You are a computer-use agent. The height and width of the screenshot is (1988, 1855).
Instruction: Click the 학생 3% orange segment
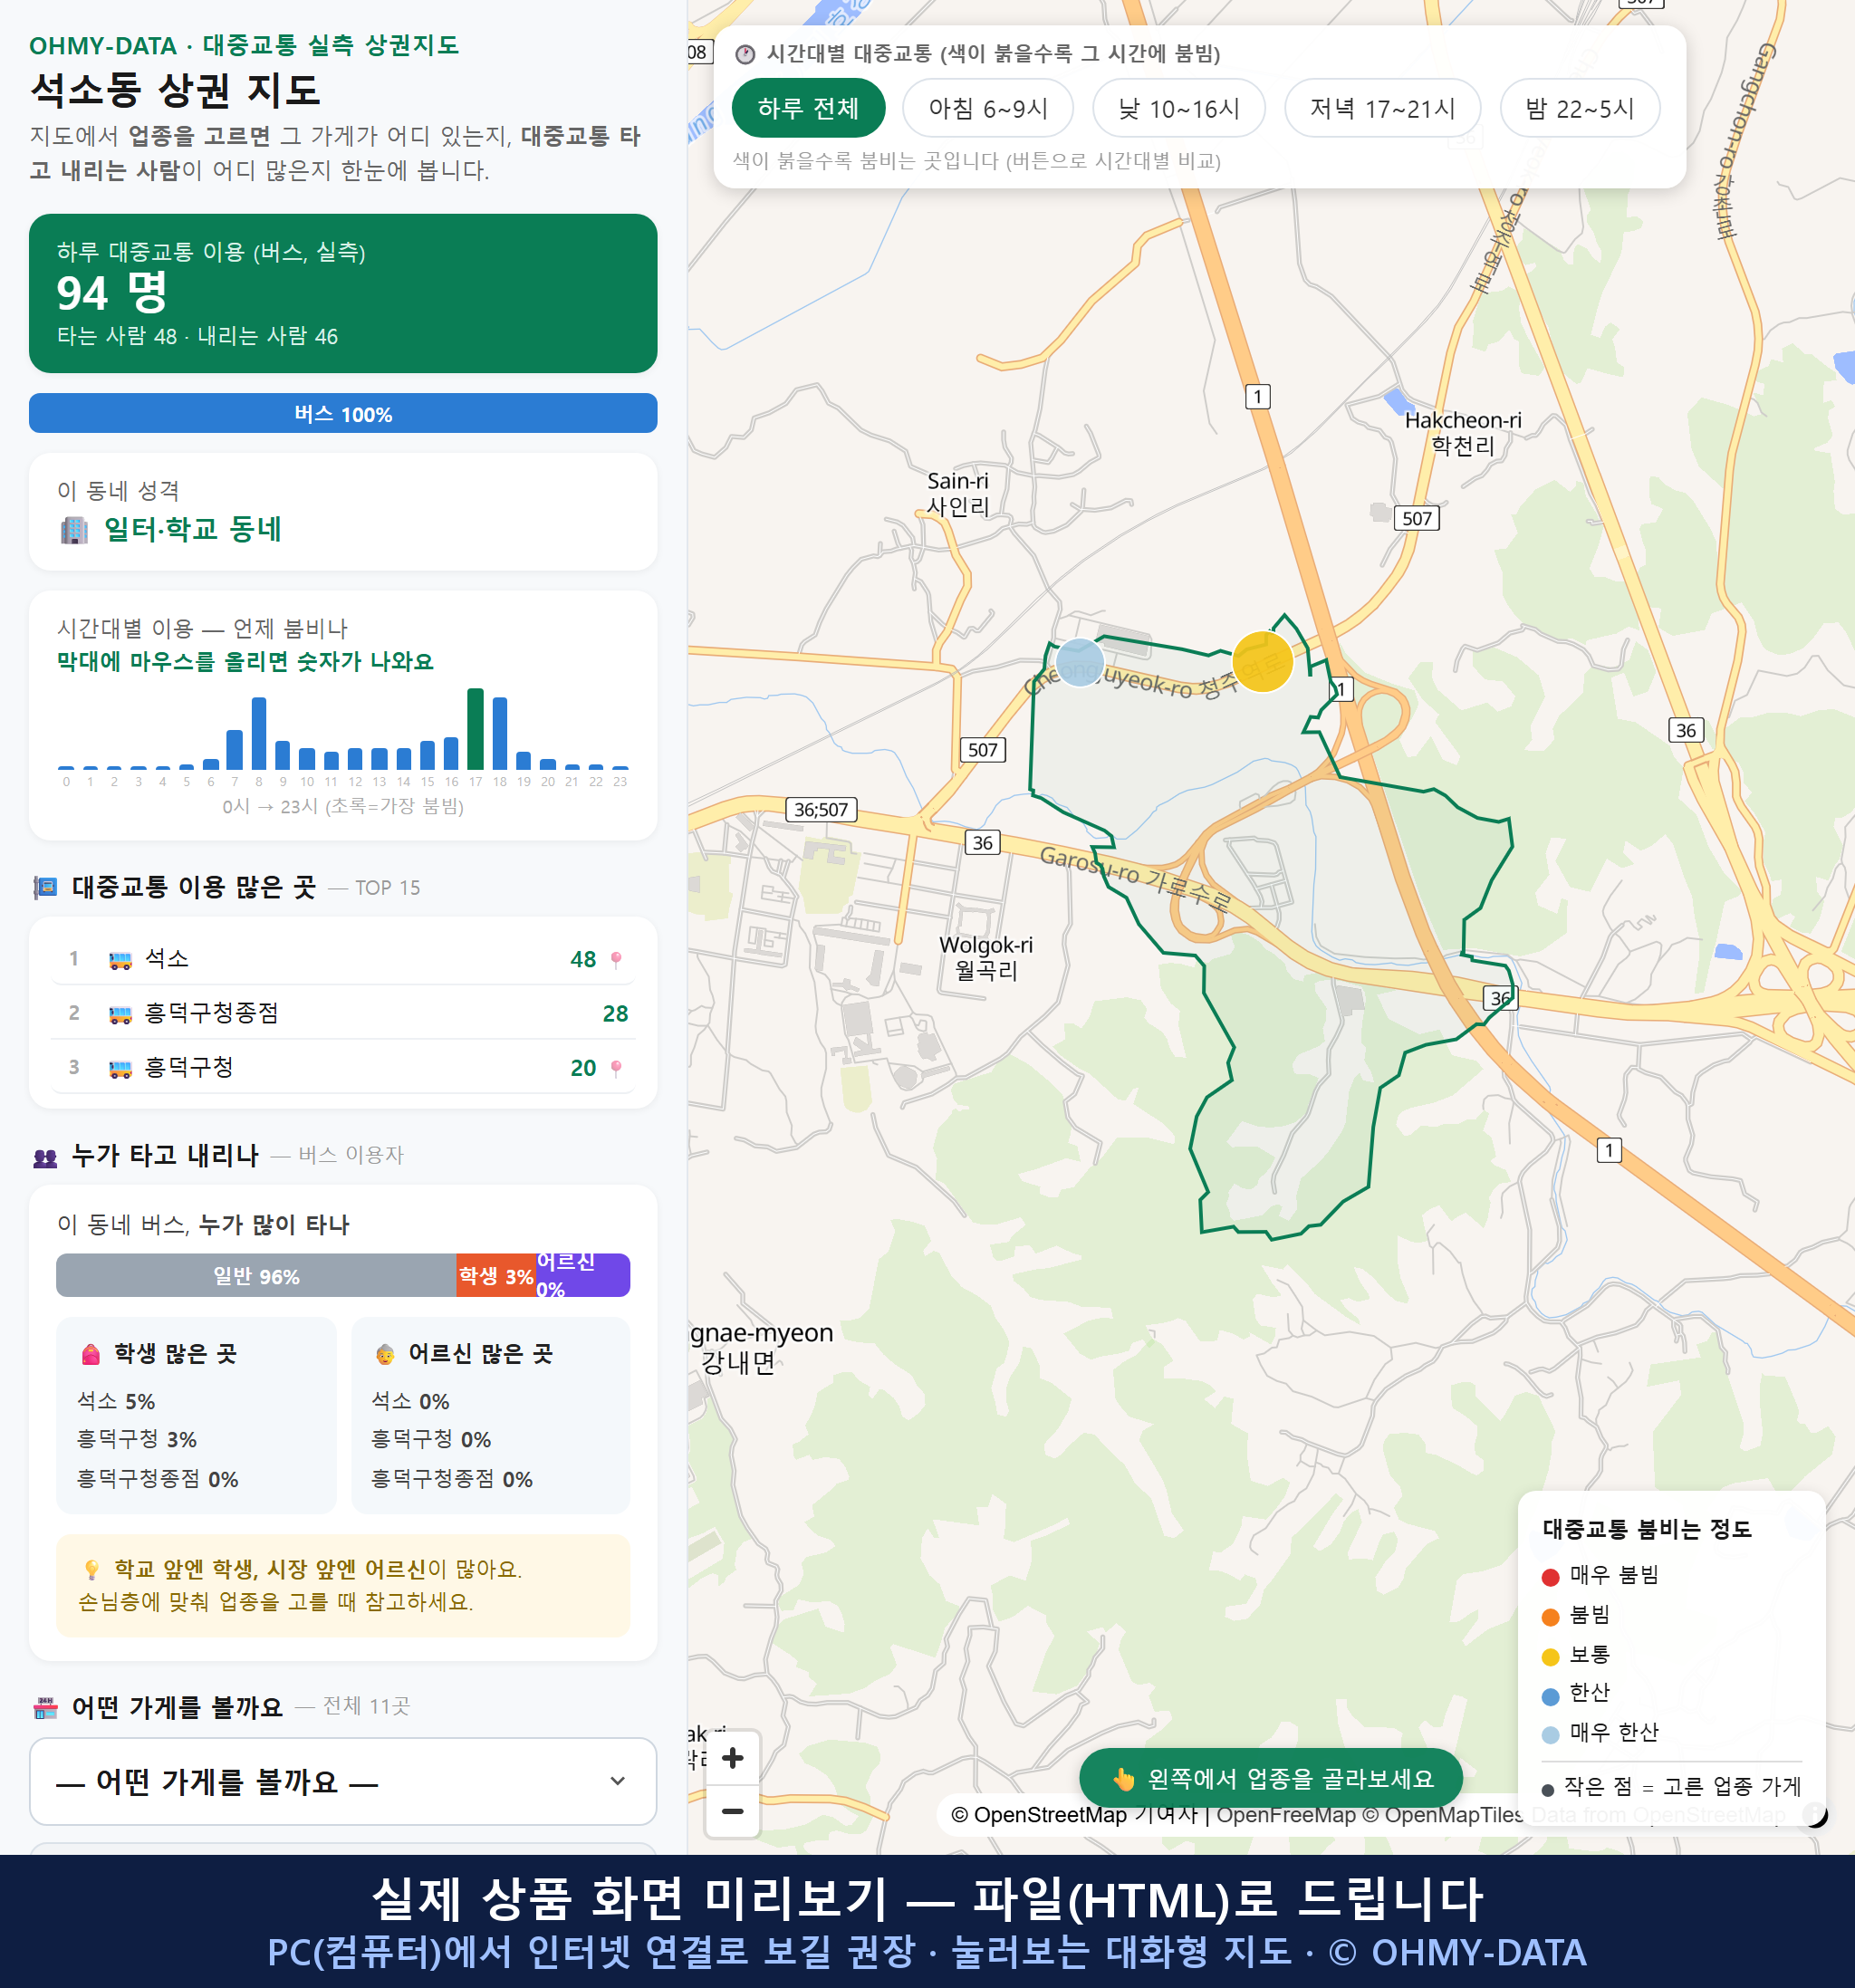pyautogui.click(x=496, y=1276)
